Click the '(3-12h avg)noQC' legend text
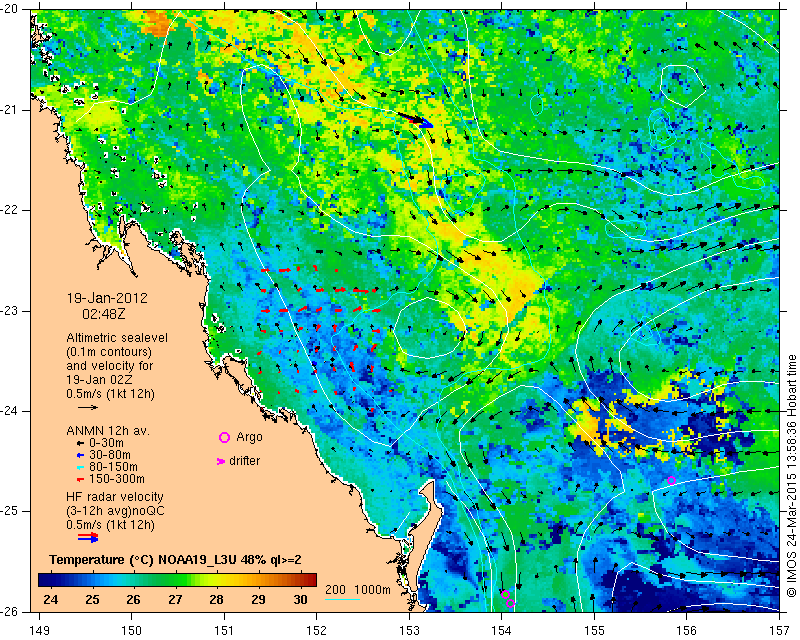This screenshot has height=640, width=800. click(x=115, y=511)
